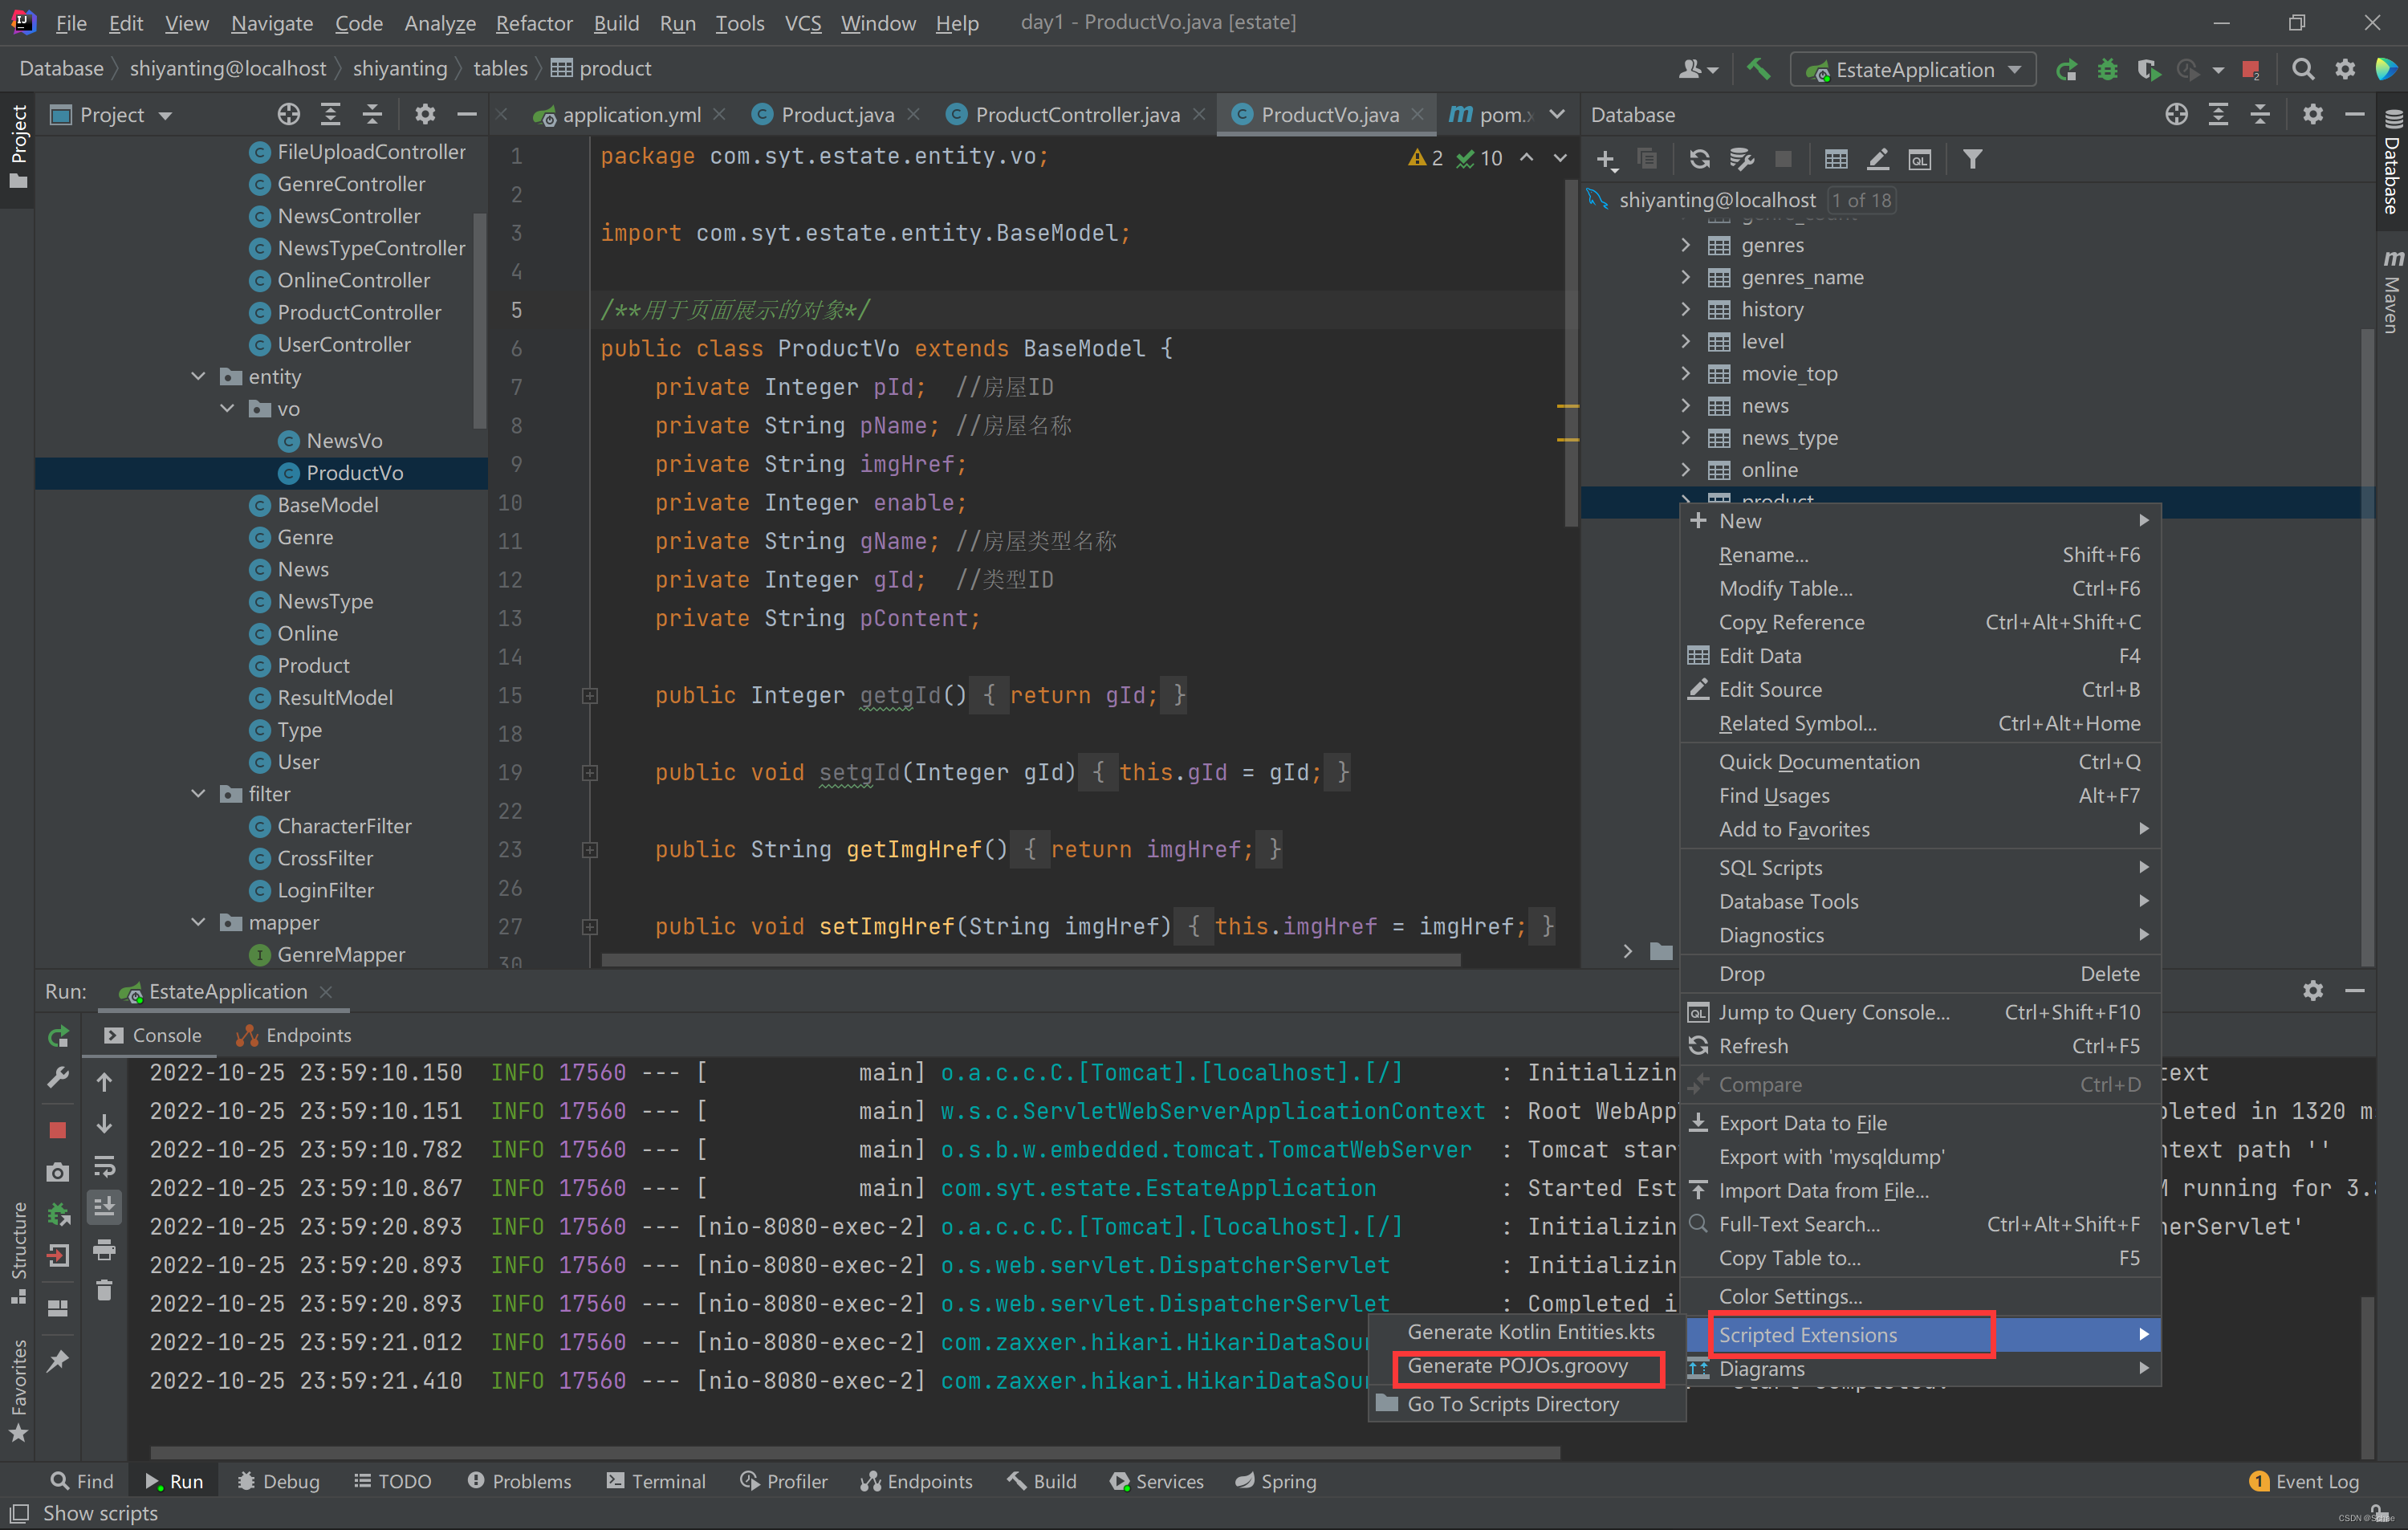Click the console horizontal scrollbar
Image resolution: width=2408 pixels, height=1530 pixels.
point(855,1452)
